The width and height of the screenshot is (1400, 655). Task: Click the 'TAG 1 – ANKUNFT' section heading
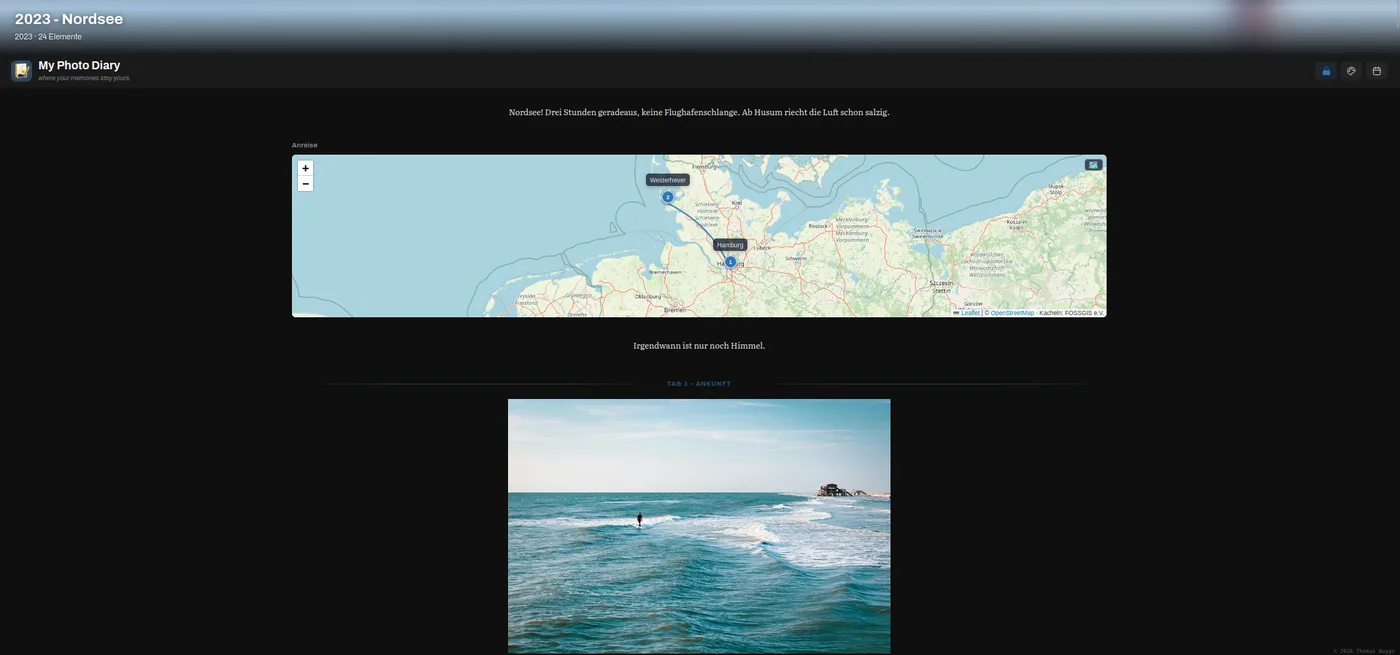tap(699, 384)
